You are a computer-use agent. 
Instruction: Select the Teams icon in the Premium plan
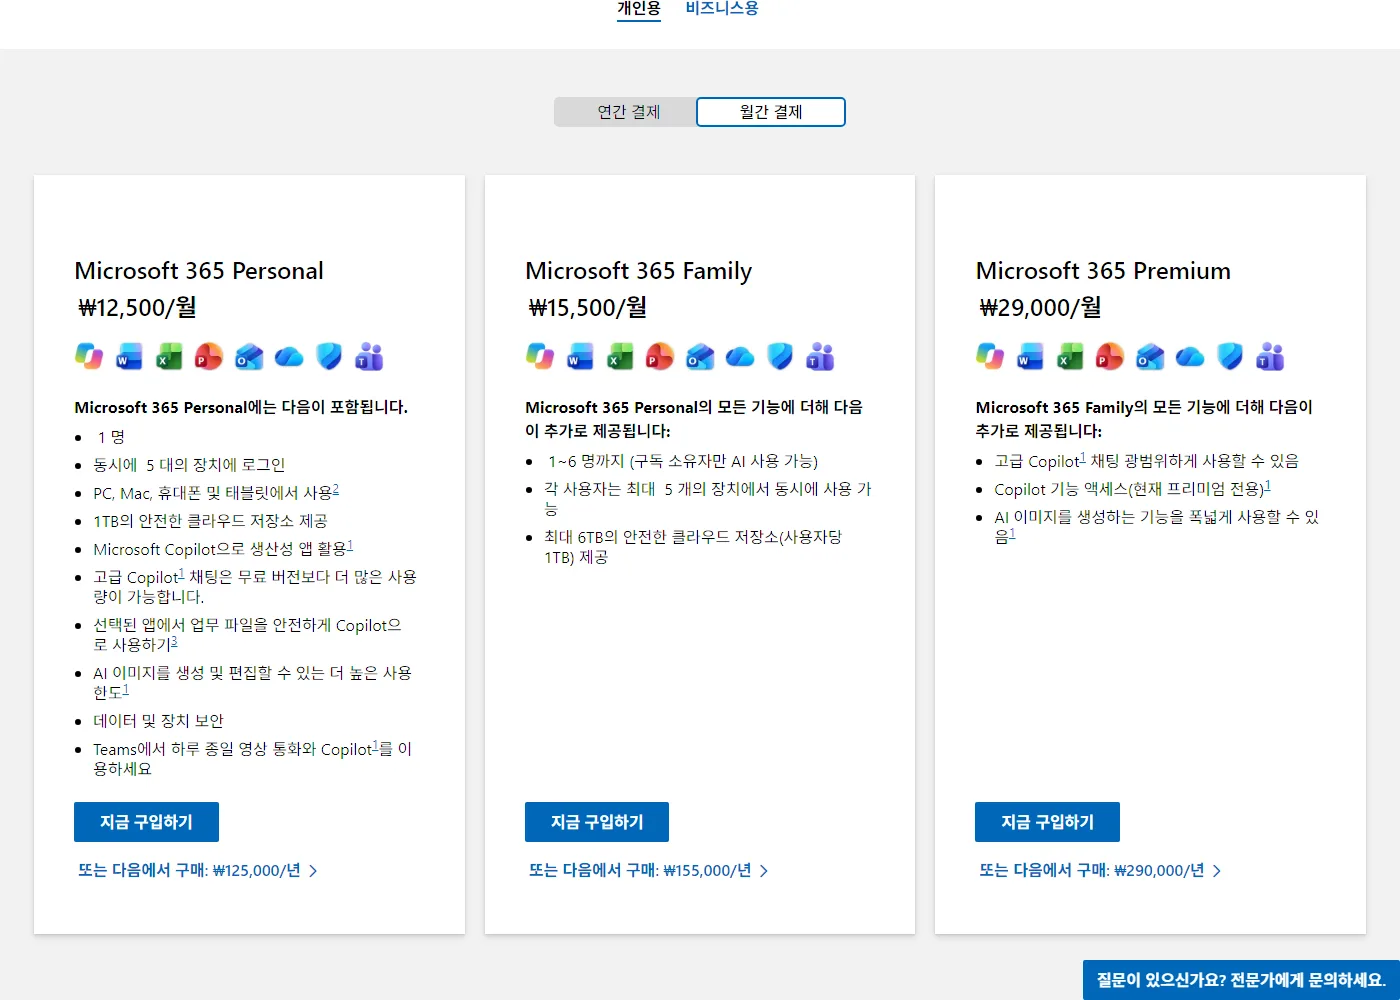pos(1270,356)
